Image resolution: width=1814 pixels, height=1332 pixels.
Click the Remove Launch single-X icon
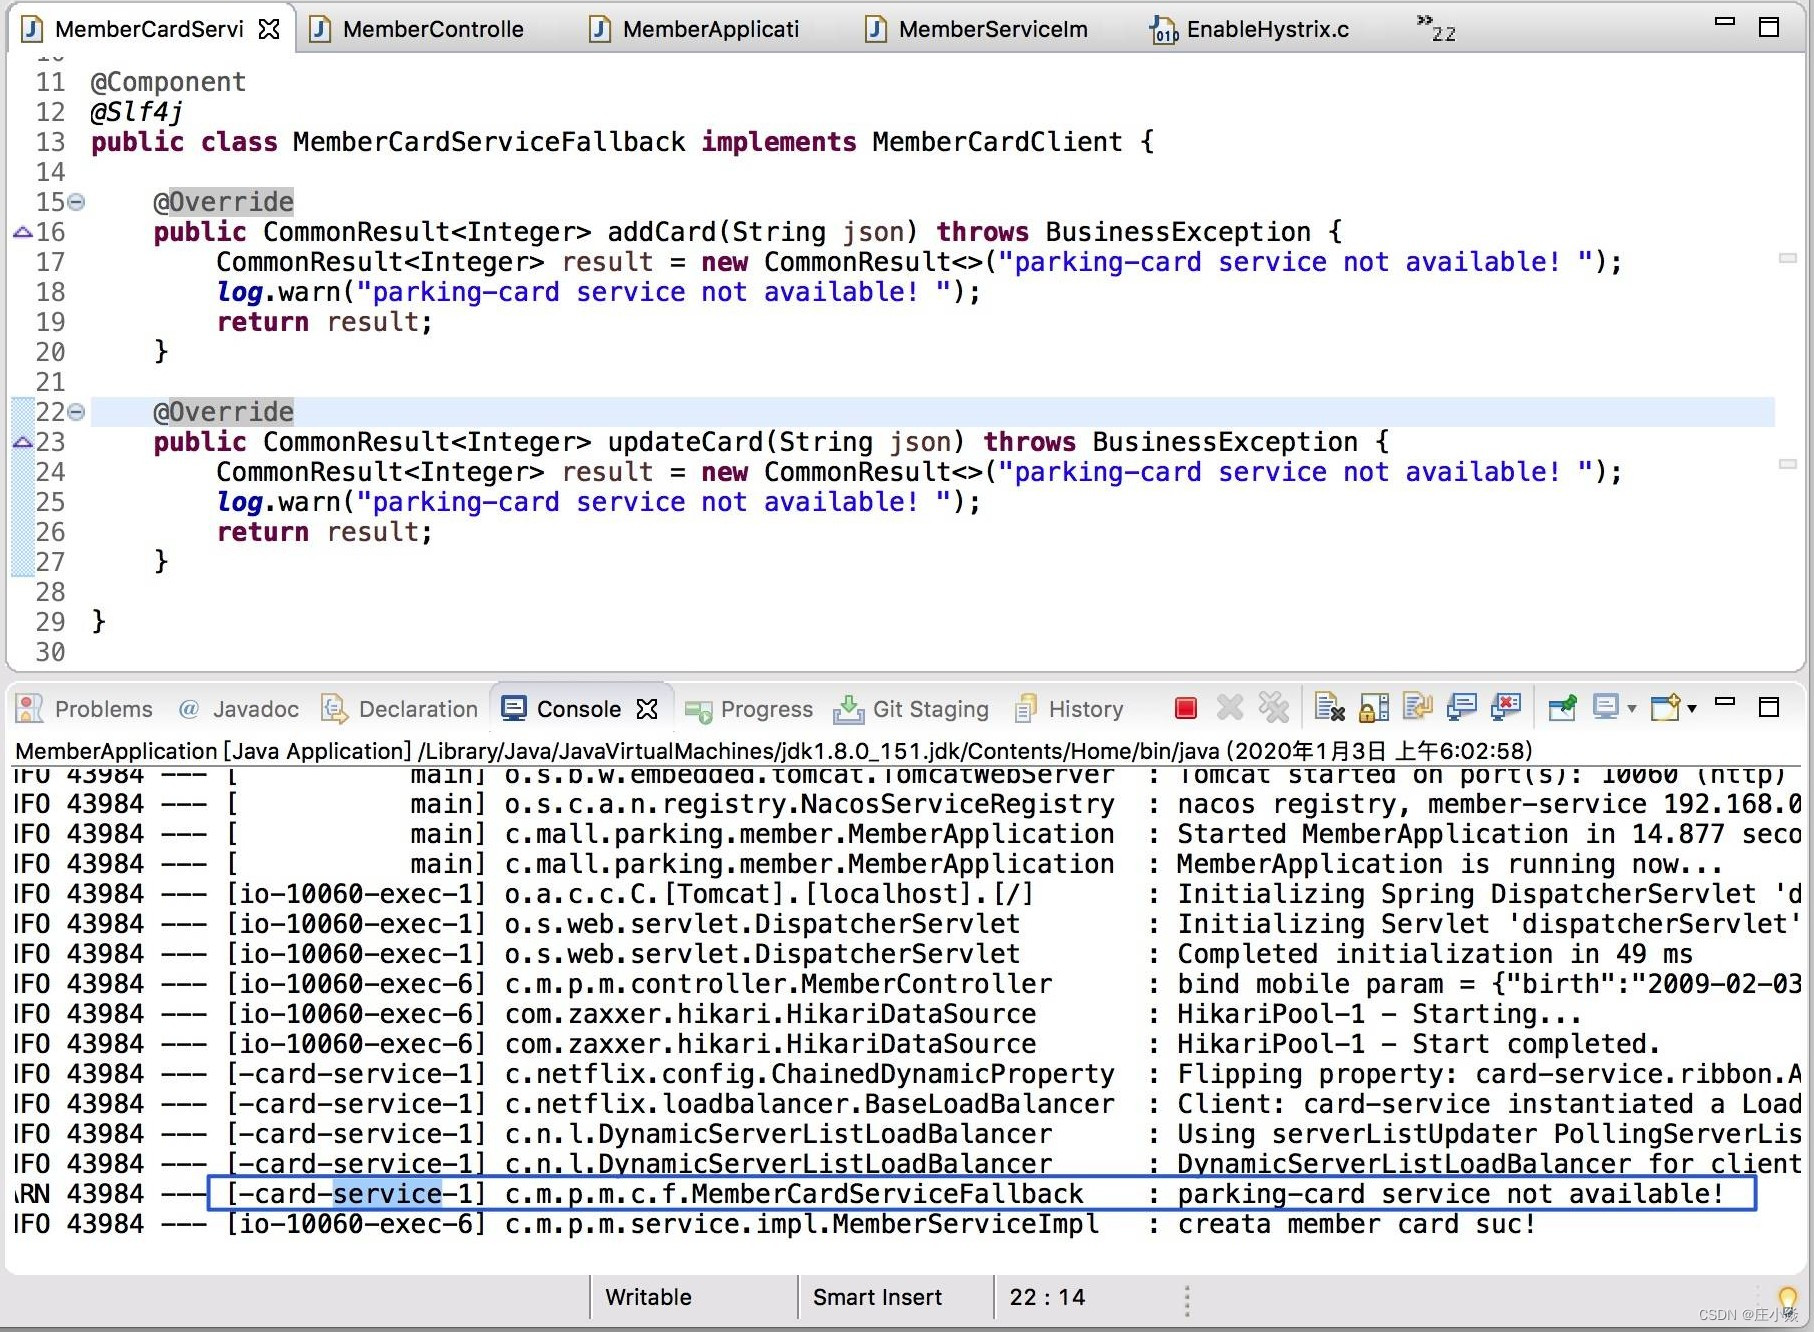point(1230,708)
